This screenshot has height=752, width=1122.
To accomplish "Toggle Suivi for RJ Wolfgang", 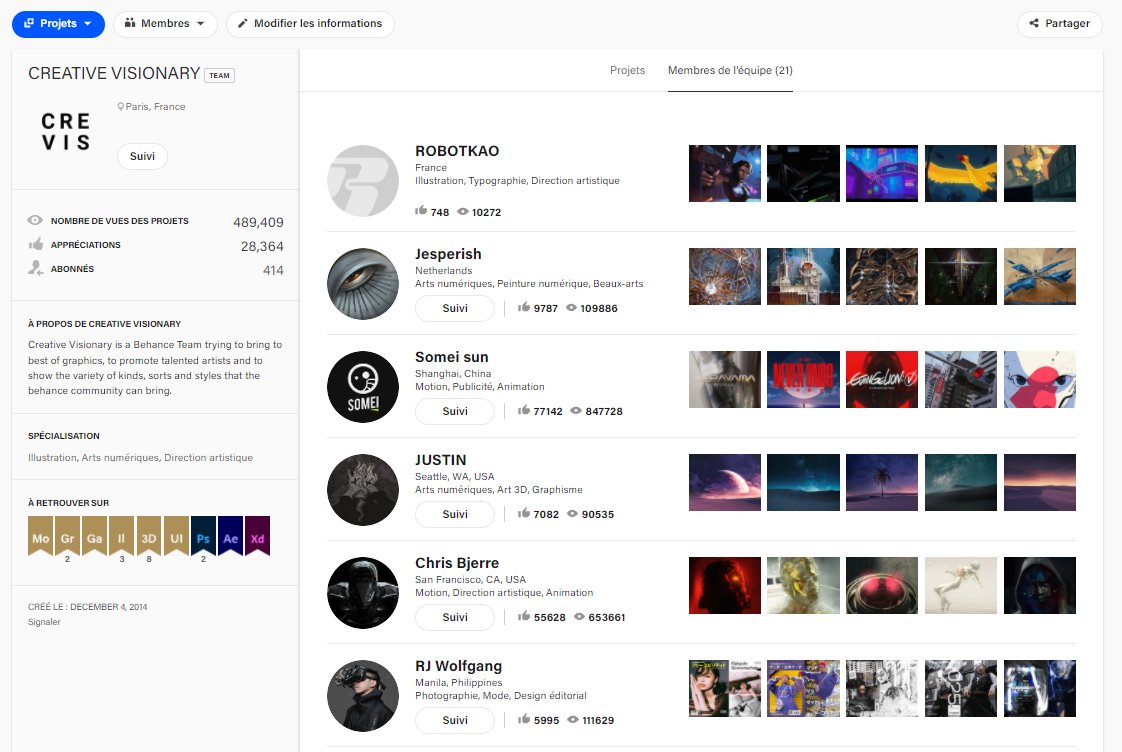I will (x=454, y=721).
